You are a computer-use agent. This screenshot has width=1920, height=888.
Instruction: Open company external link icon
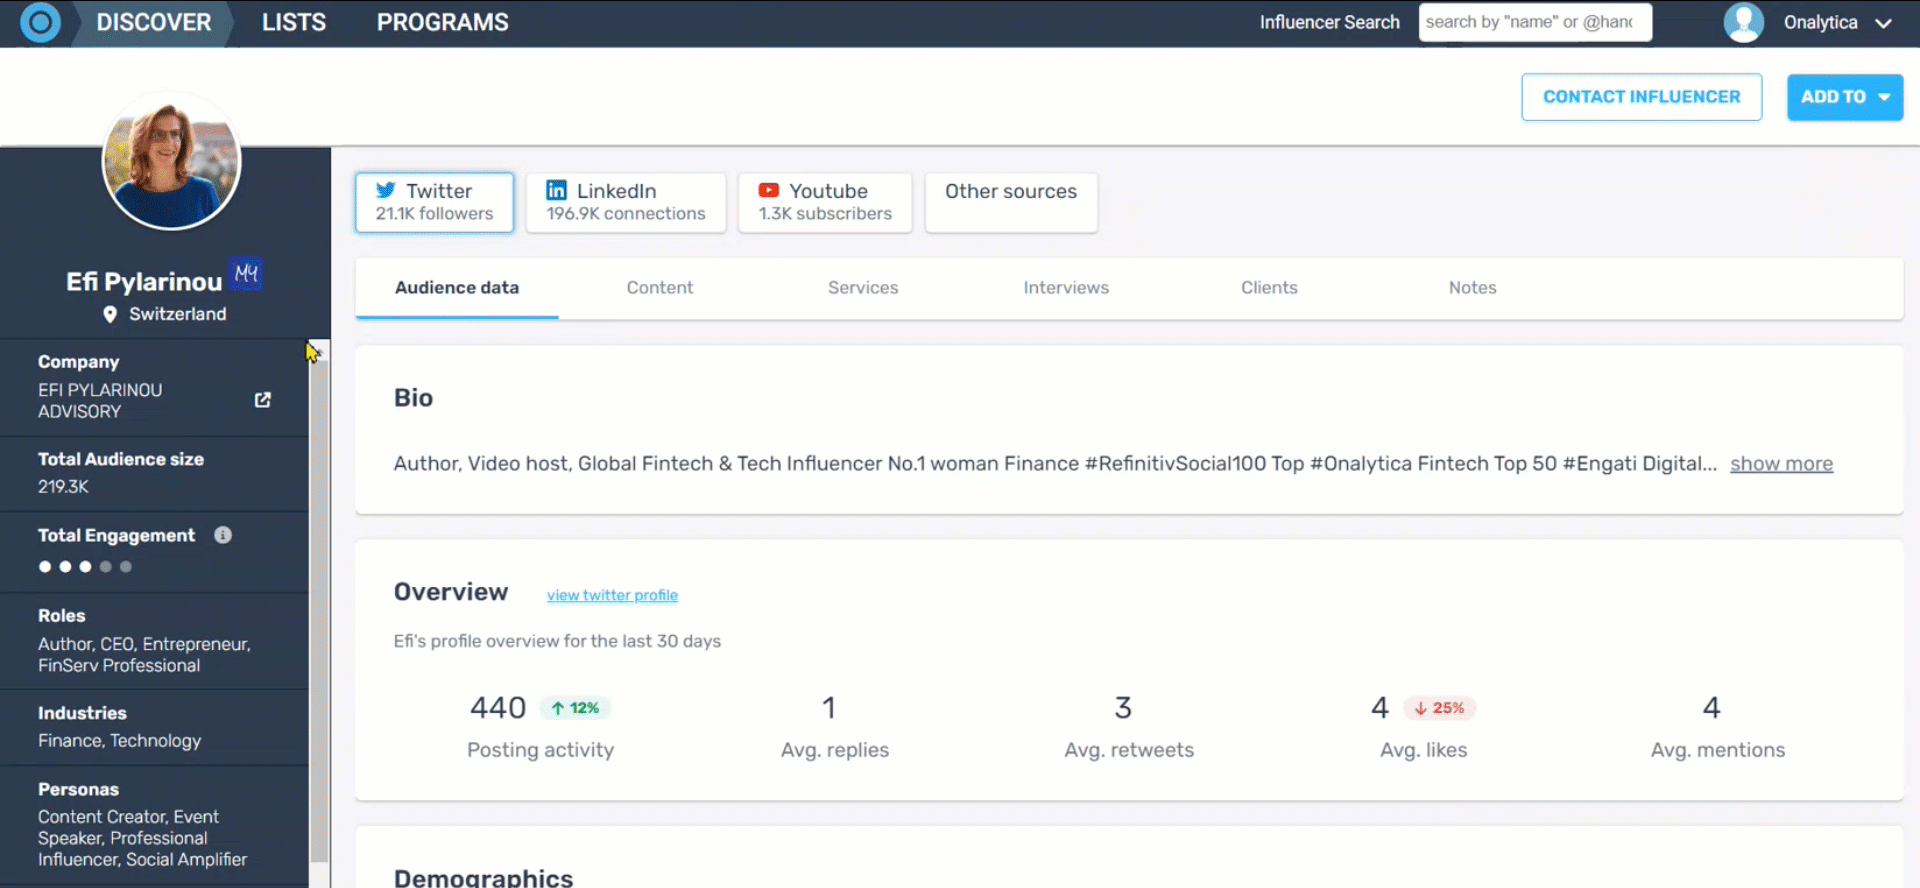(263, 400)
